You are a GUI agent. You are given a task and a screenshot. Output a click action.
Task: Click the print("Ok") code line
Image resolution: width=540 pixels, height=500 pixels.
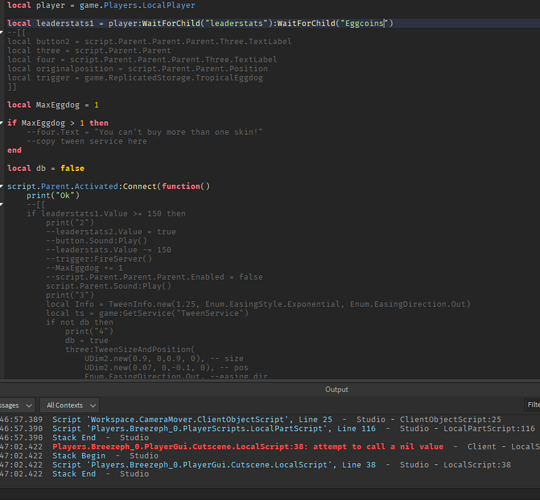tap(53, 196)
